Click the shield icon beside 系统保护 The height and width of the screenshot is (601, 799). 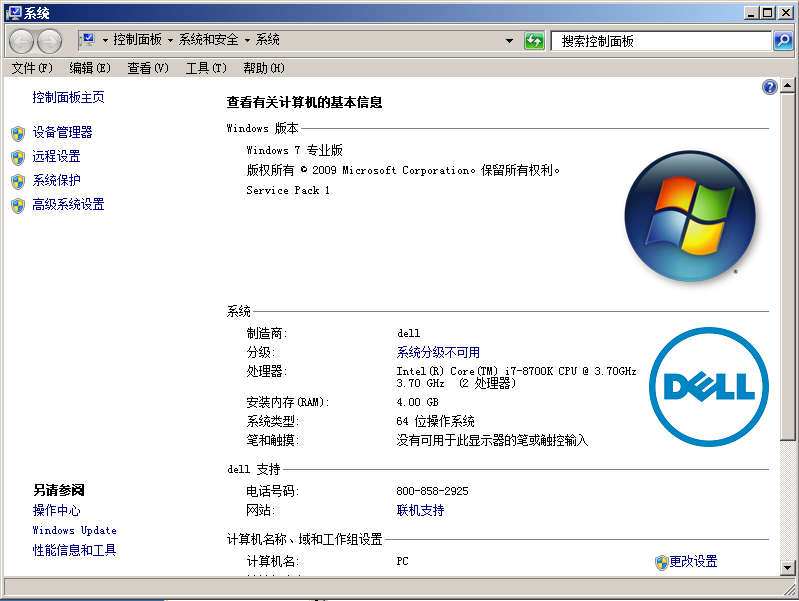pyautogui.click(x=18, y=181)
